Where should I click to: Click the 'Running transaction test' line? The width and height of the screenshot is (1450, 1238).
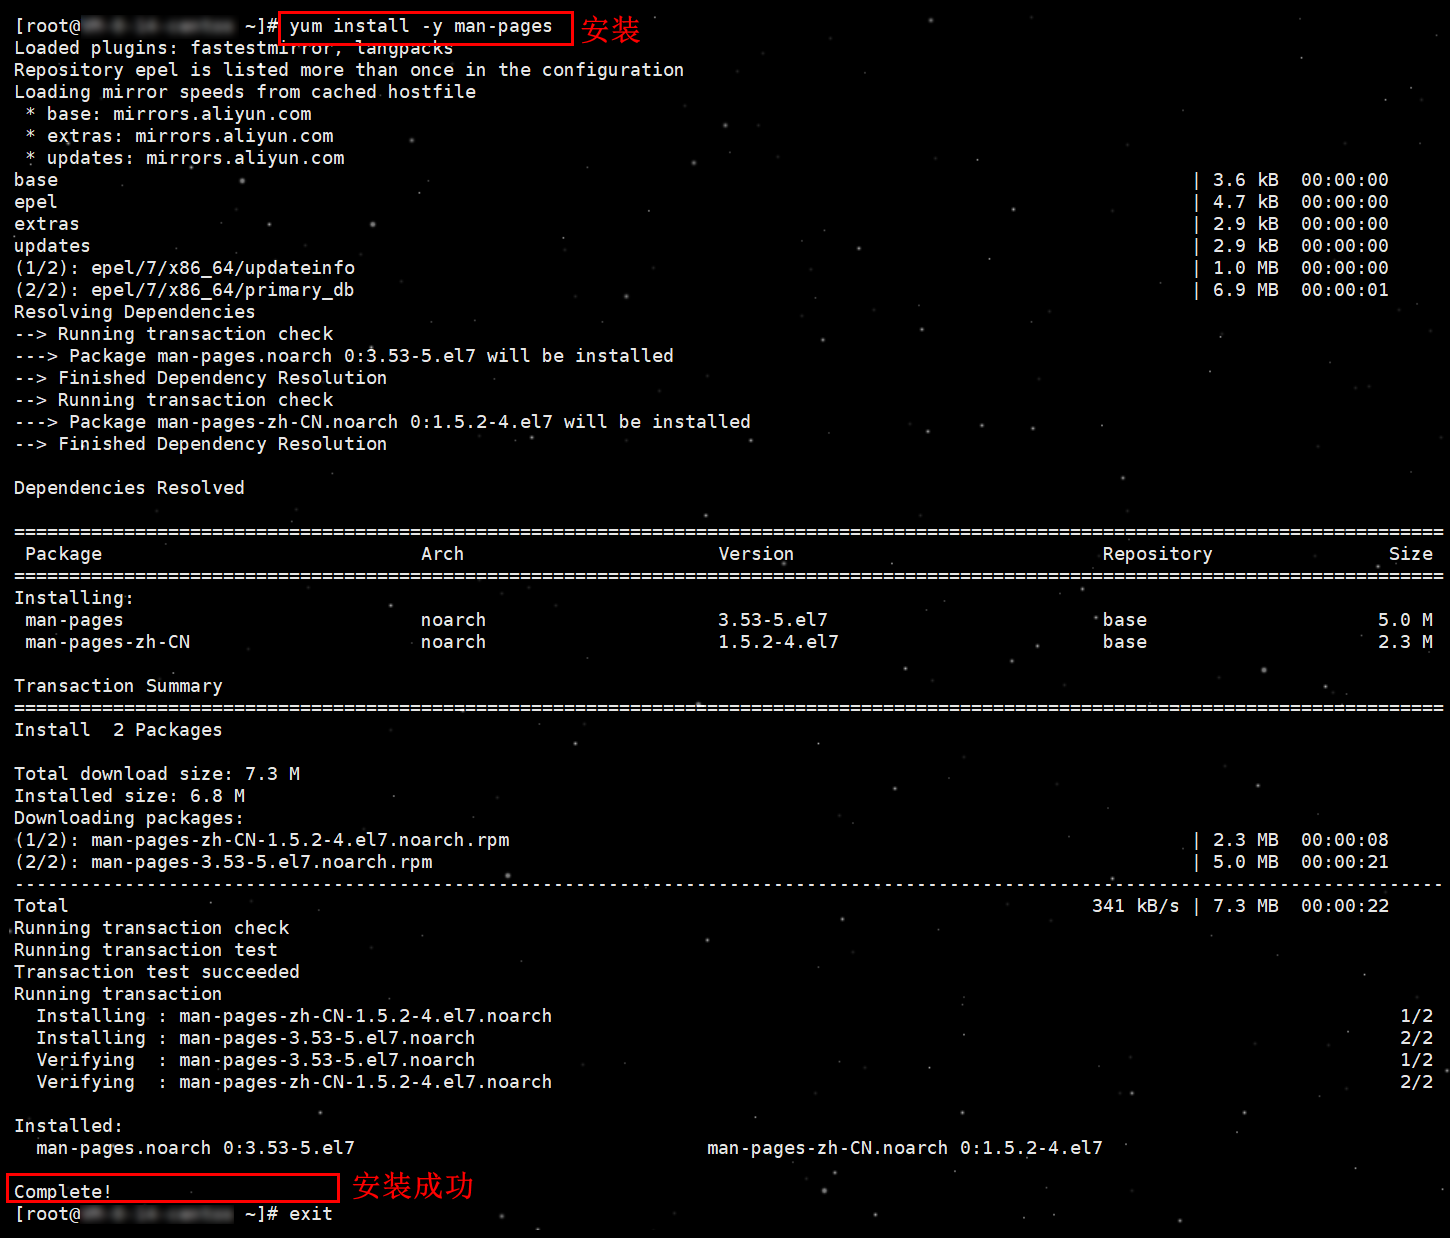[146, 950]
